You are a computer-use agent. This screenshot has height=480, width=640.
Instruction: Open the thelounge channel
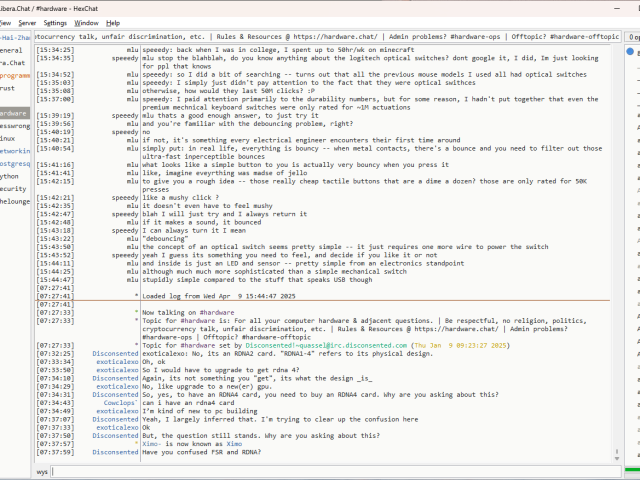14,201
